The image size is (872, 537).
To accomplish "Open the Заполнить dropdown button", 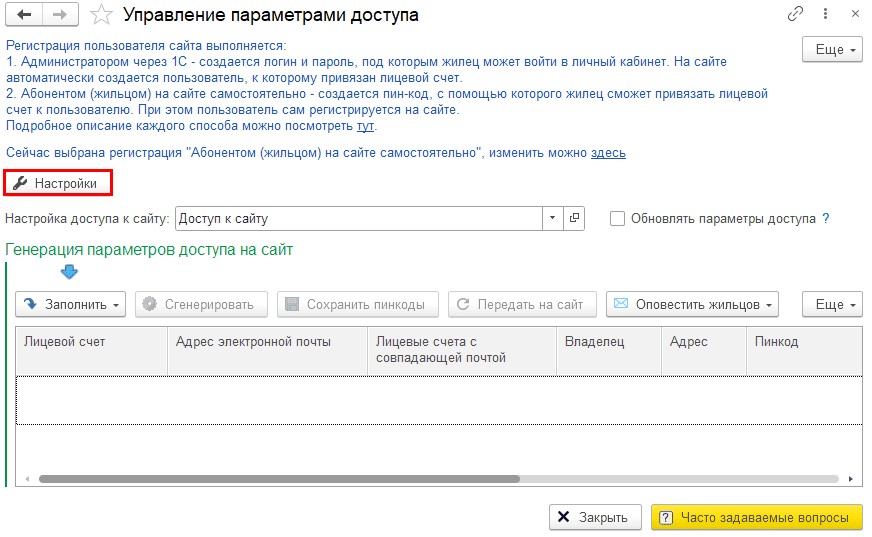I will 71,304.
